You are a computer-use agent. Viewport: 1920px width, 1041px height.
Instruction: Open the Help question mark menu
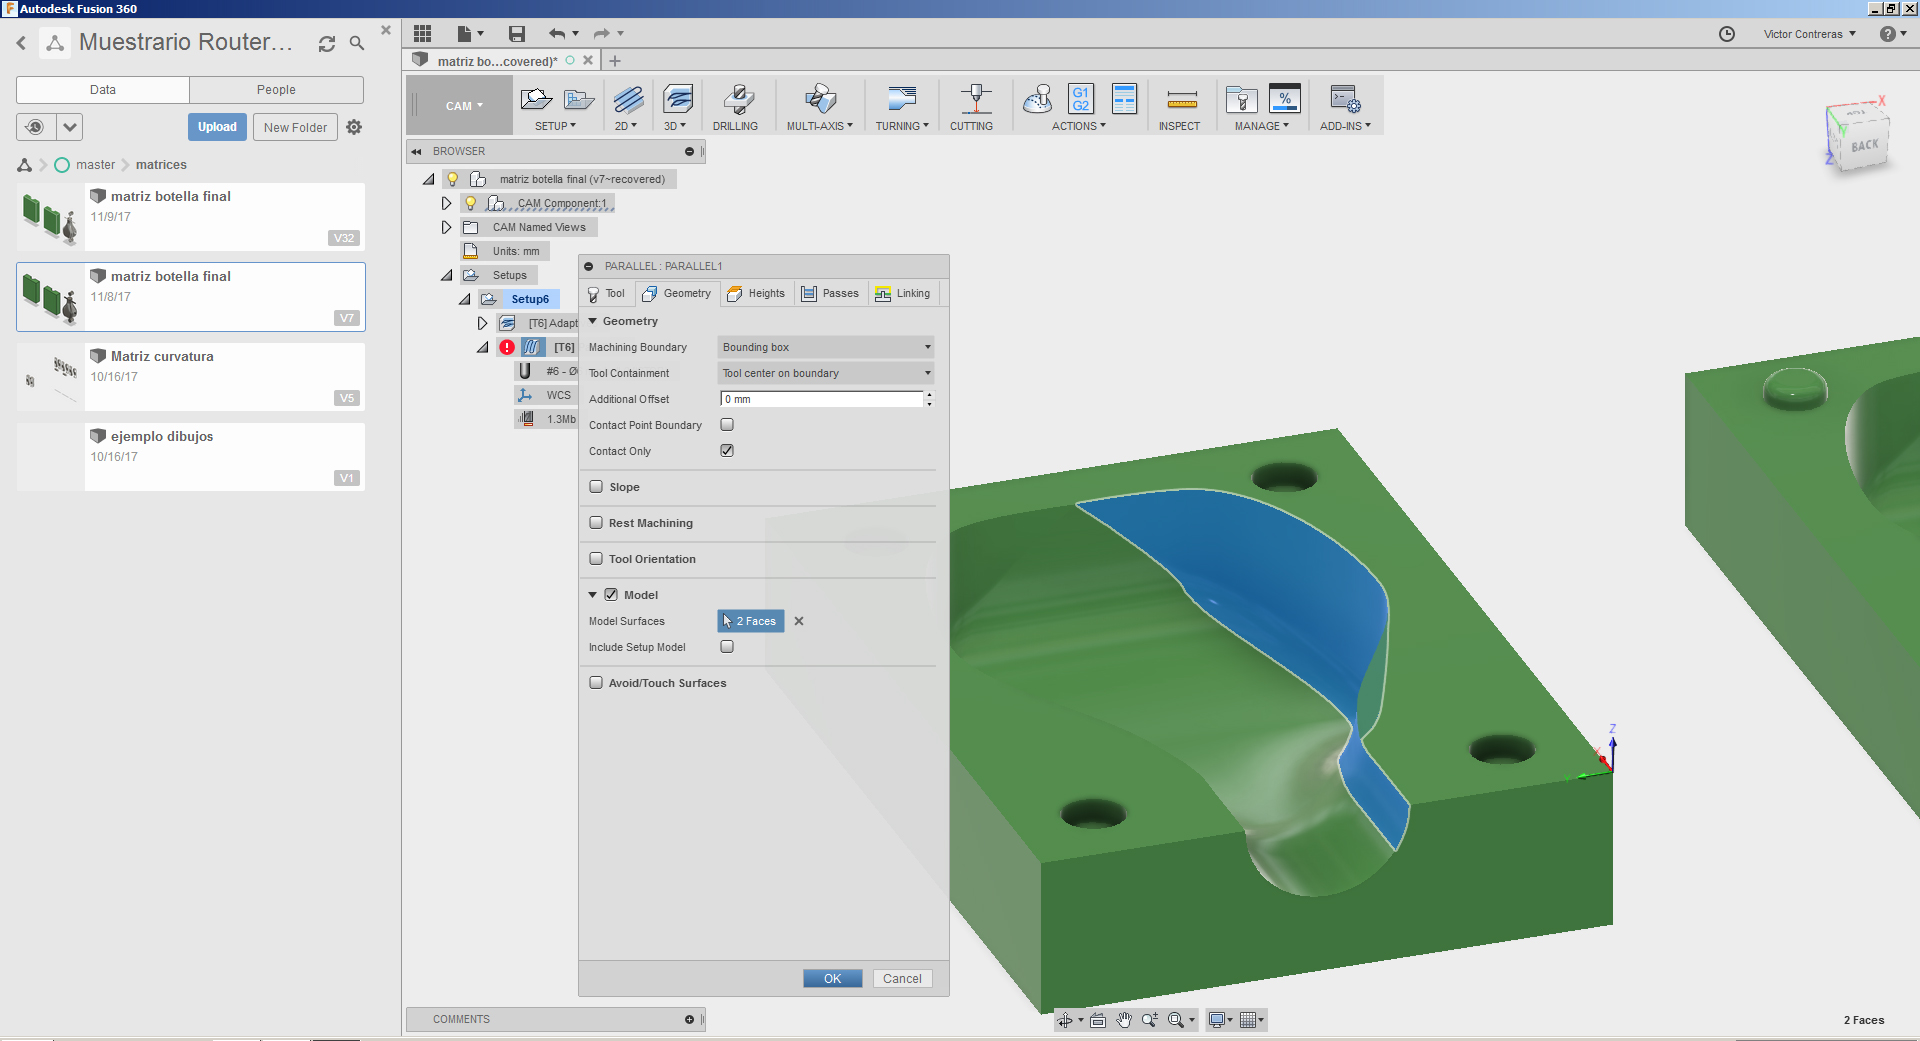(1893, 34)
